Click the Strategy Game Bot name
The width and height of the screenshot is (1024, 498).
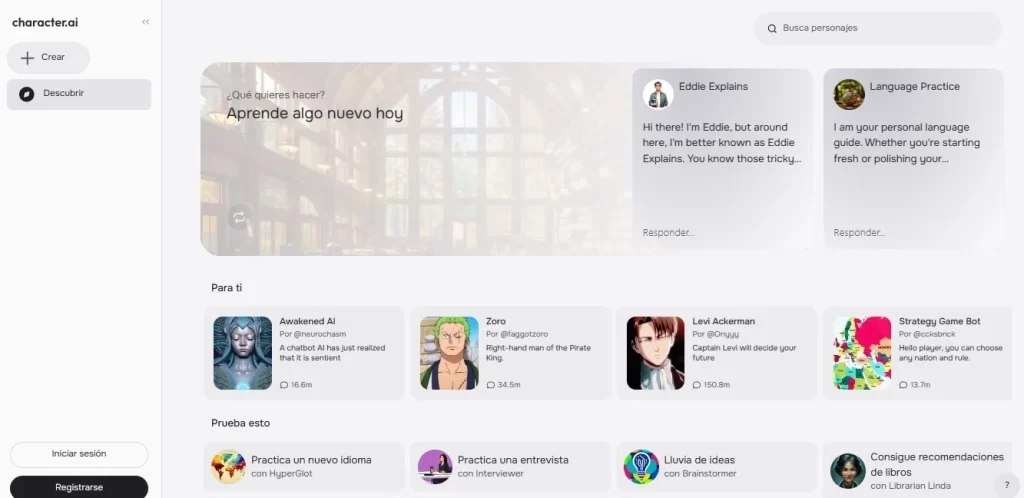click(x=939, y=321)
